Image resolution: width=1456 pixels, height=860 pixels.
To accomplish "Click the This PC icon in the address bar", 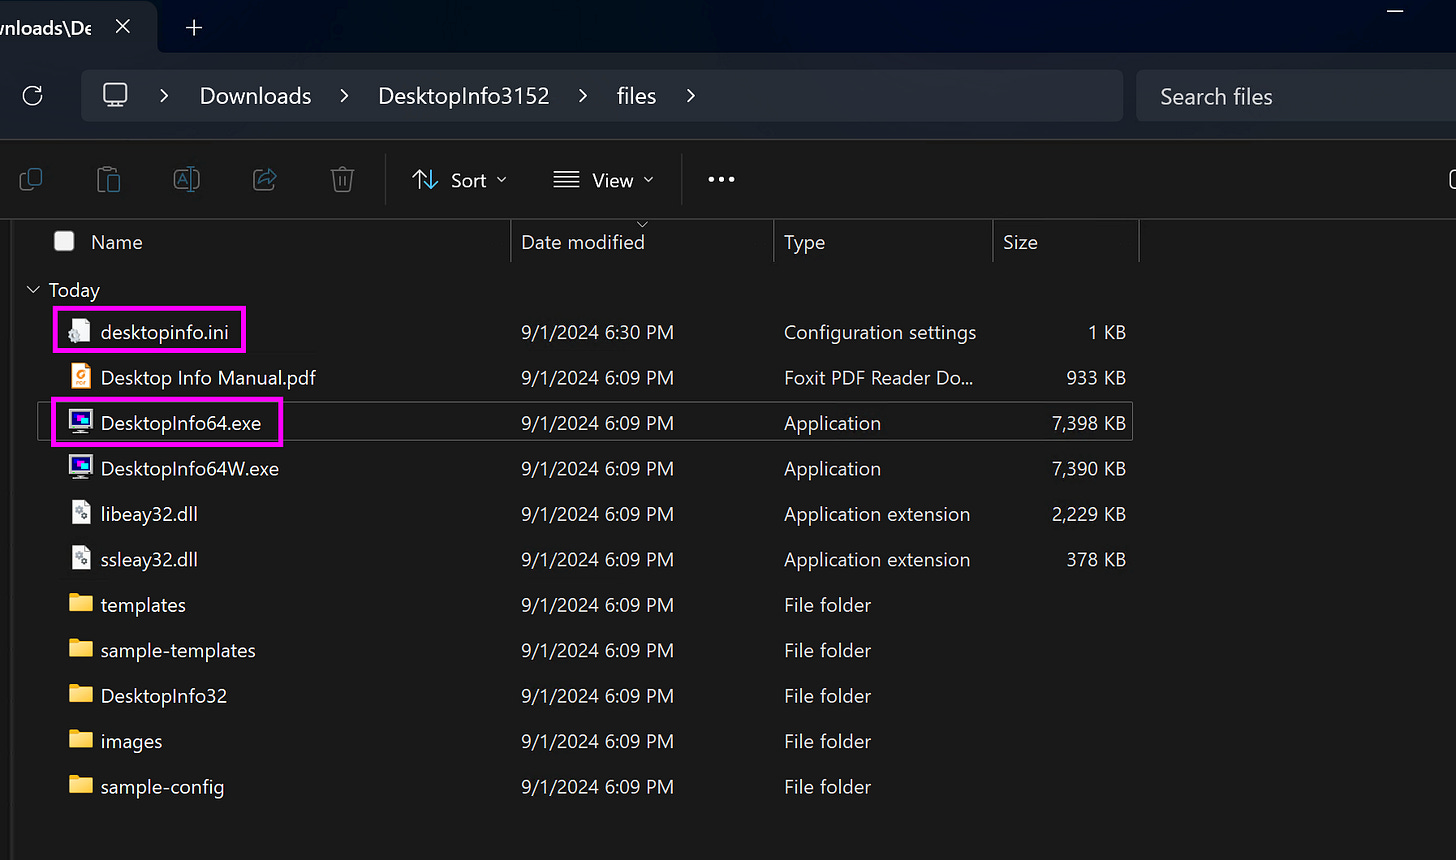I will click(115, 95).
